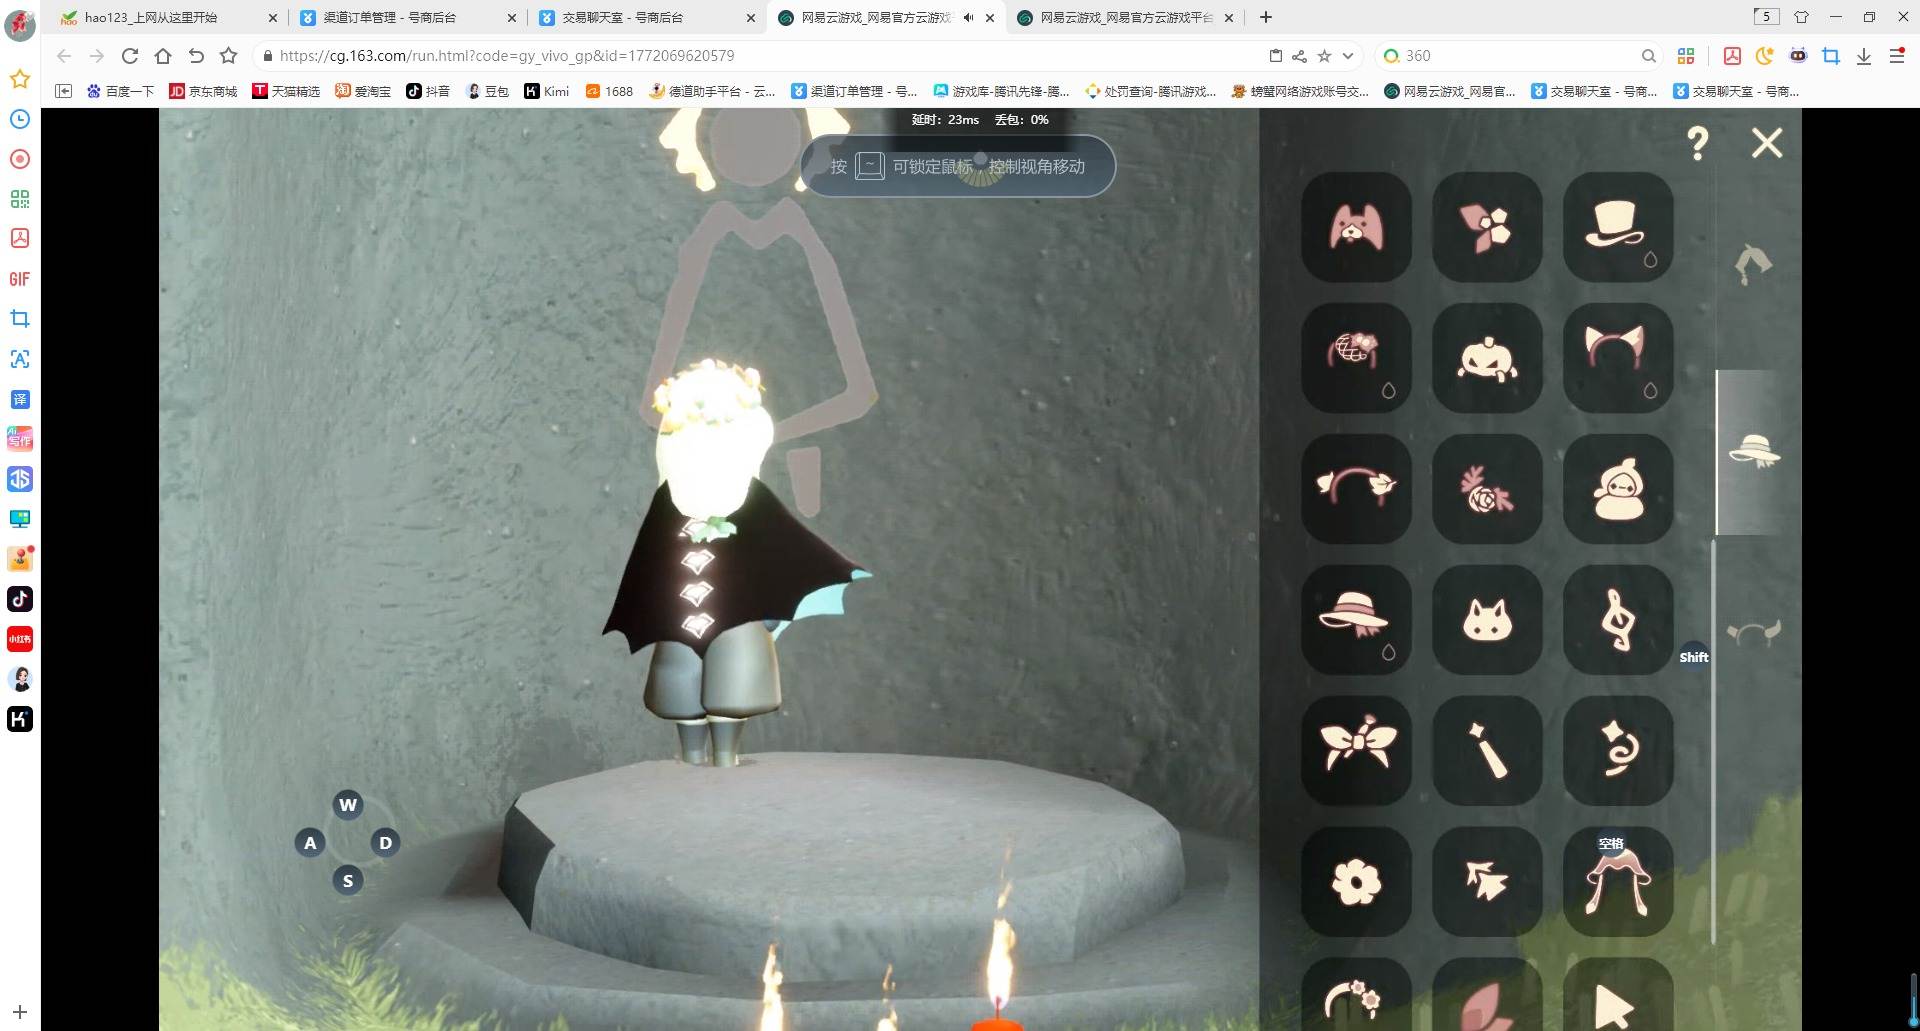Click the D movement key button
The height and width of the screenshot is (1031, 1920).
pos(385,843)
